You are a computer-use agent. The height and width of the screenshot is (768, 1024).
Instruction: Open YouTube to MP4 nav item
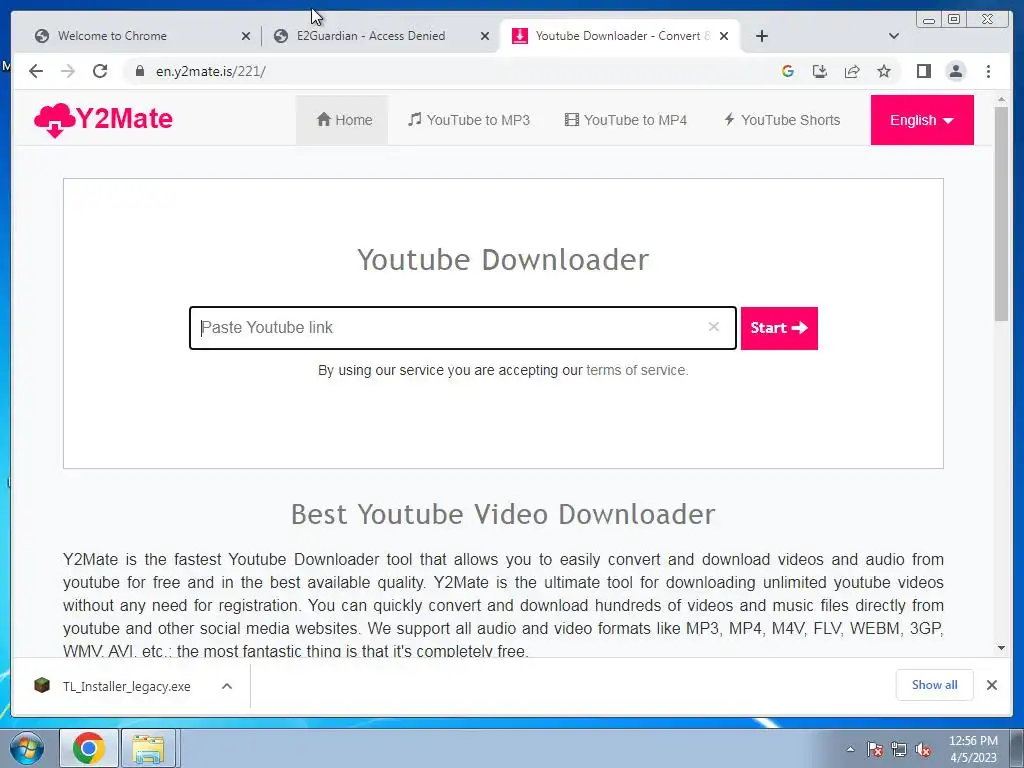pyautogui.click(x=626, y=120)
